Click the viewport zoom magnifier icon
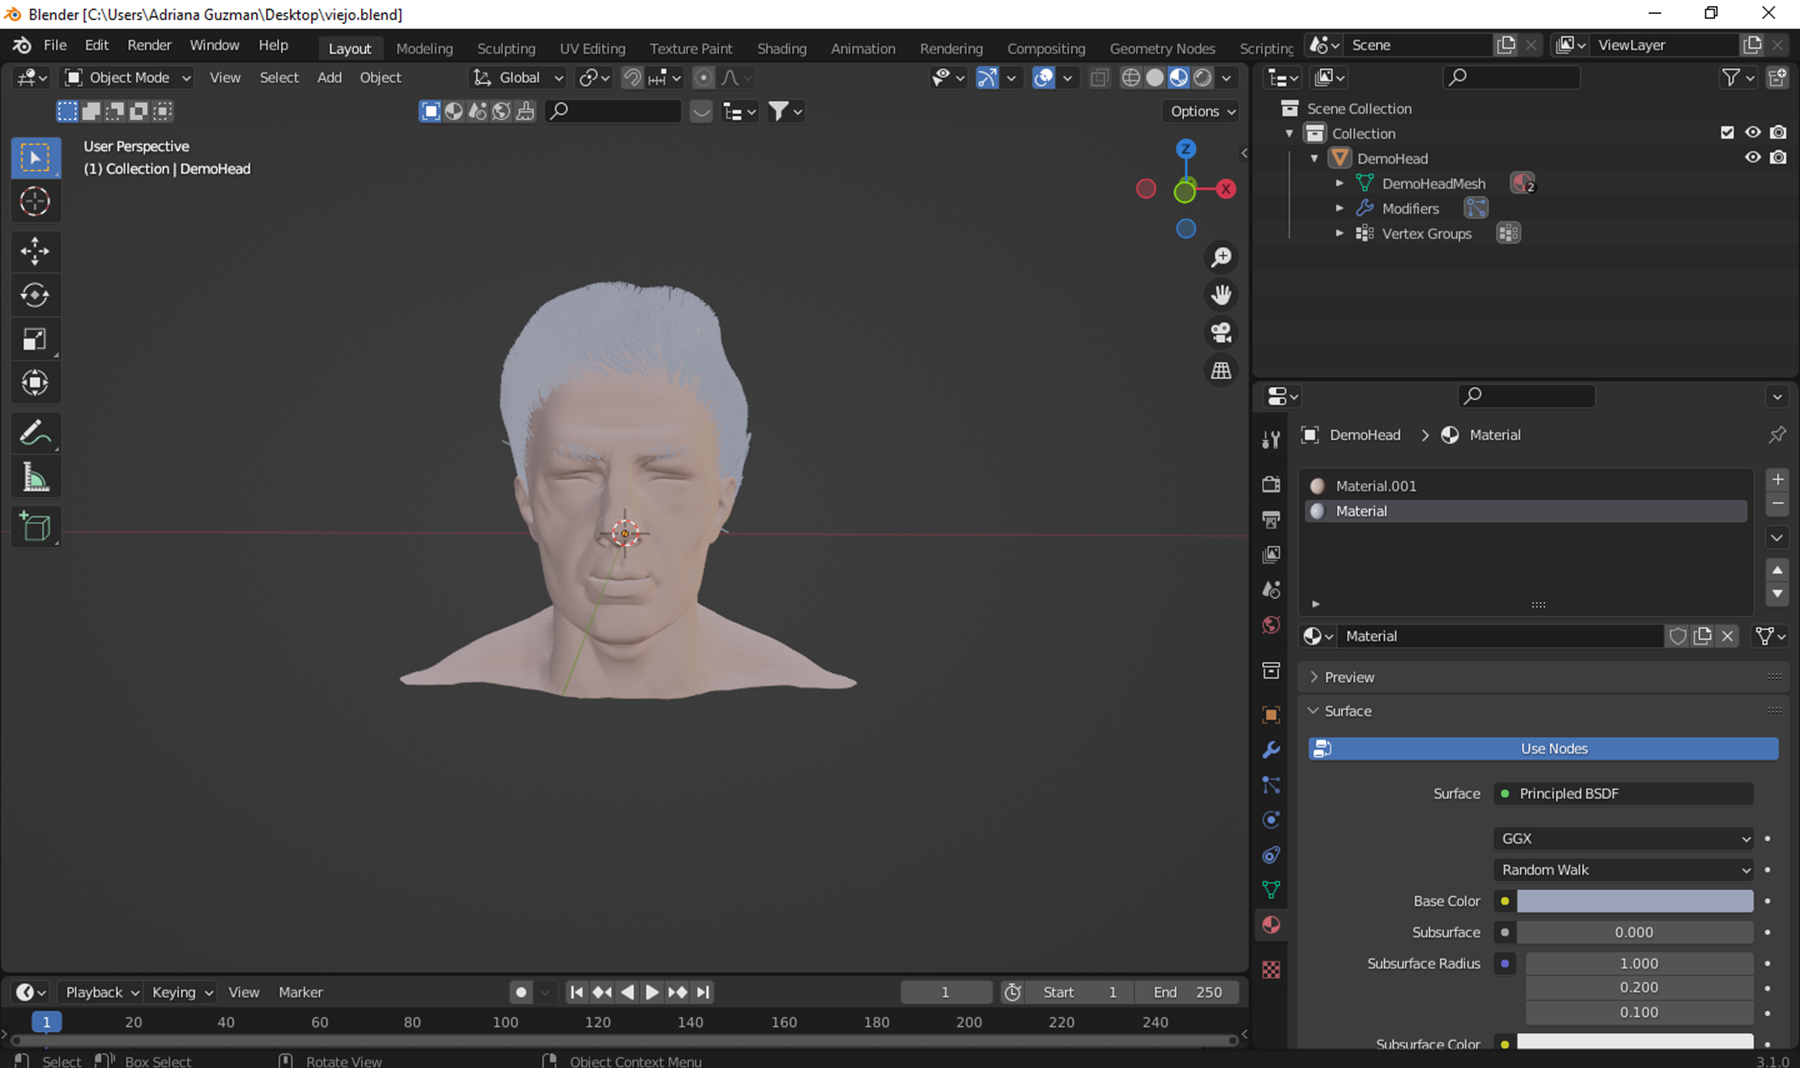The height and width of the screenshot is (1068, 1800). 1221,258
